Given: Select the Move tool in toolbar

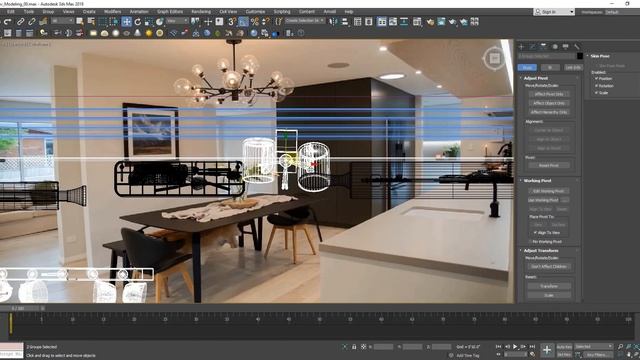Looking at the screenshot, I should click(x=127, y=22).
